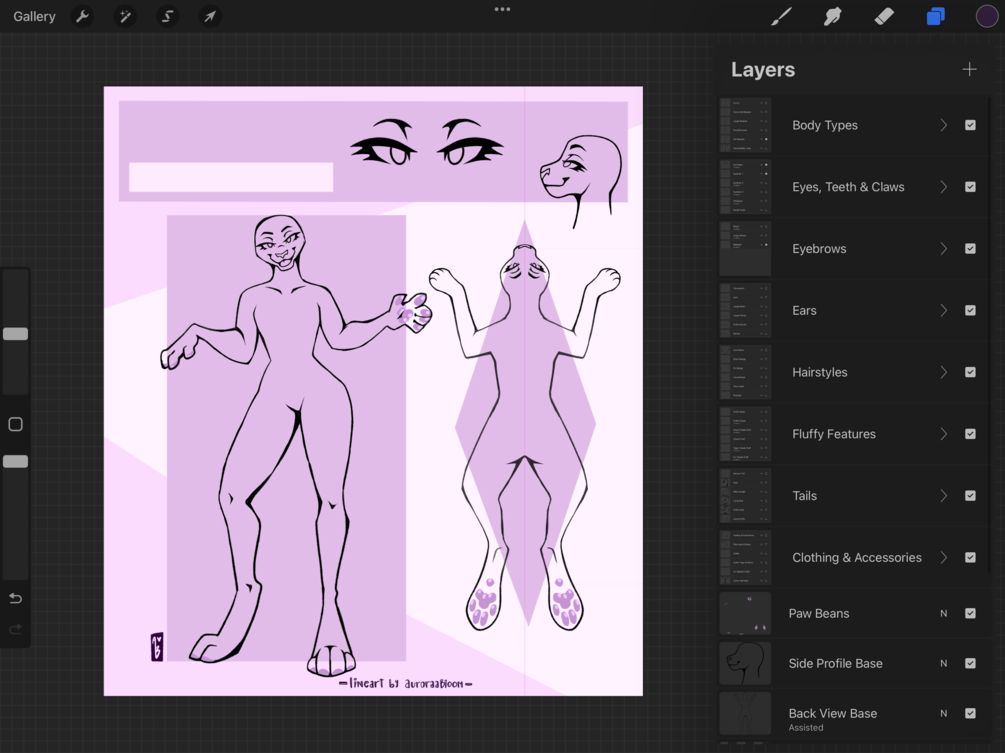The height and width of the screenshot is (753, 1005).
Task: Open the active color picker circle
Action: (x=987, y=16)
